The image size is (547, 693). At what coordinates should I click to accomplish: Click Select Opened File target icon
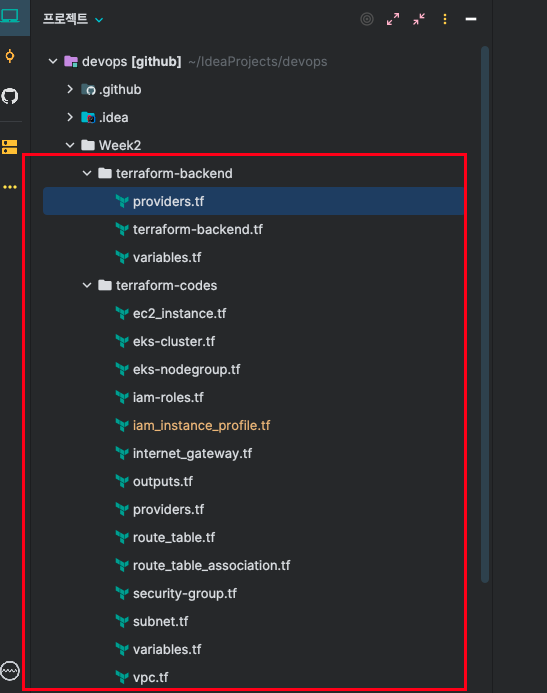[x=367, y=19]
